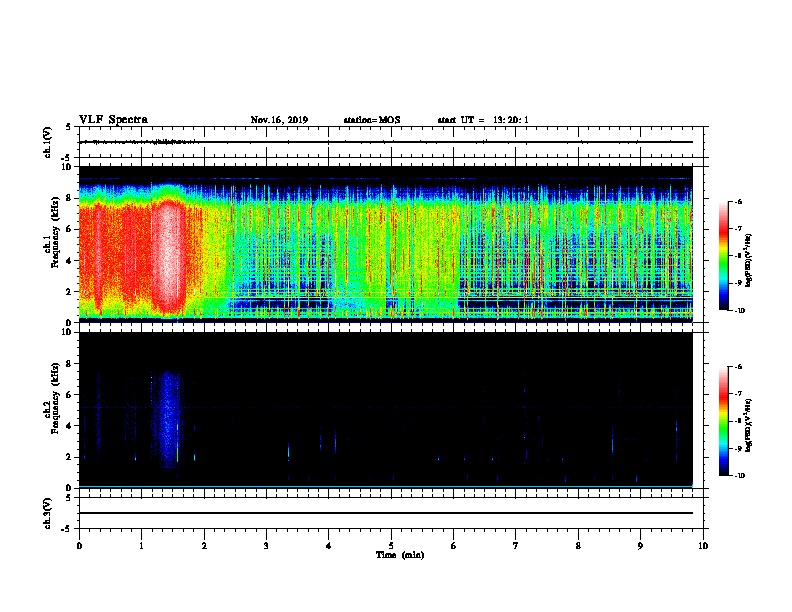Click the ch.3 flat waveform trace
The width and height of the screenshot is (792, 612).
point(385,513)
